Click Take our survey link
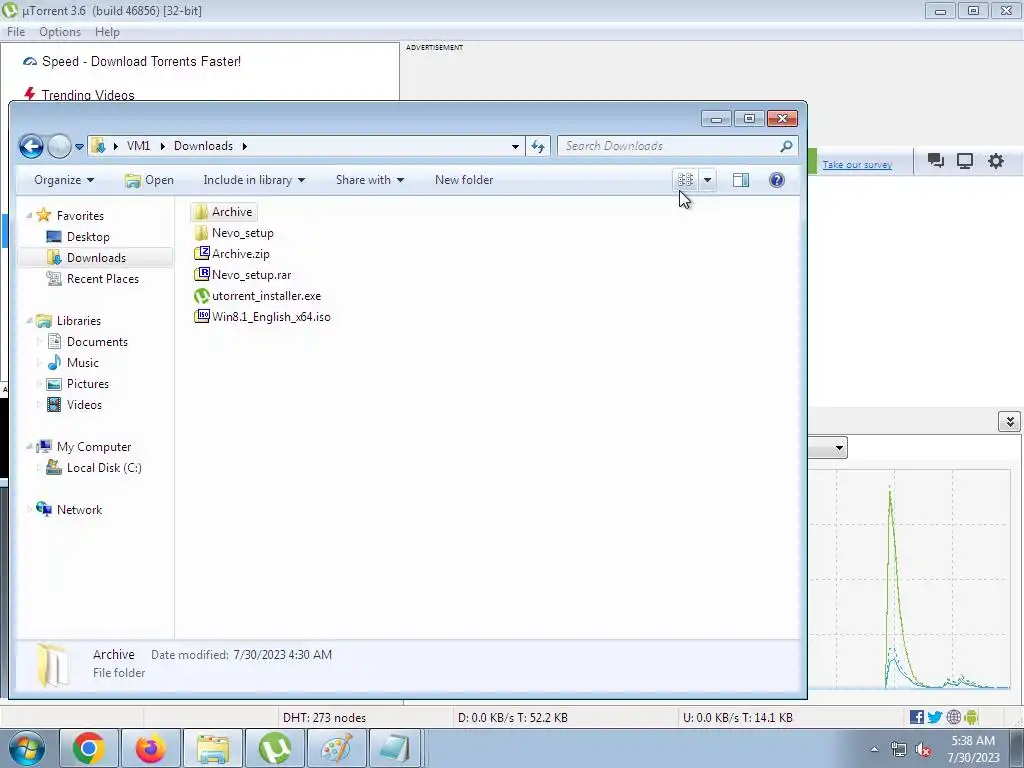 click(857, 165)
